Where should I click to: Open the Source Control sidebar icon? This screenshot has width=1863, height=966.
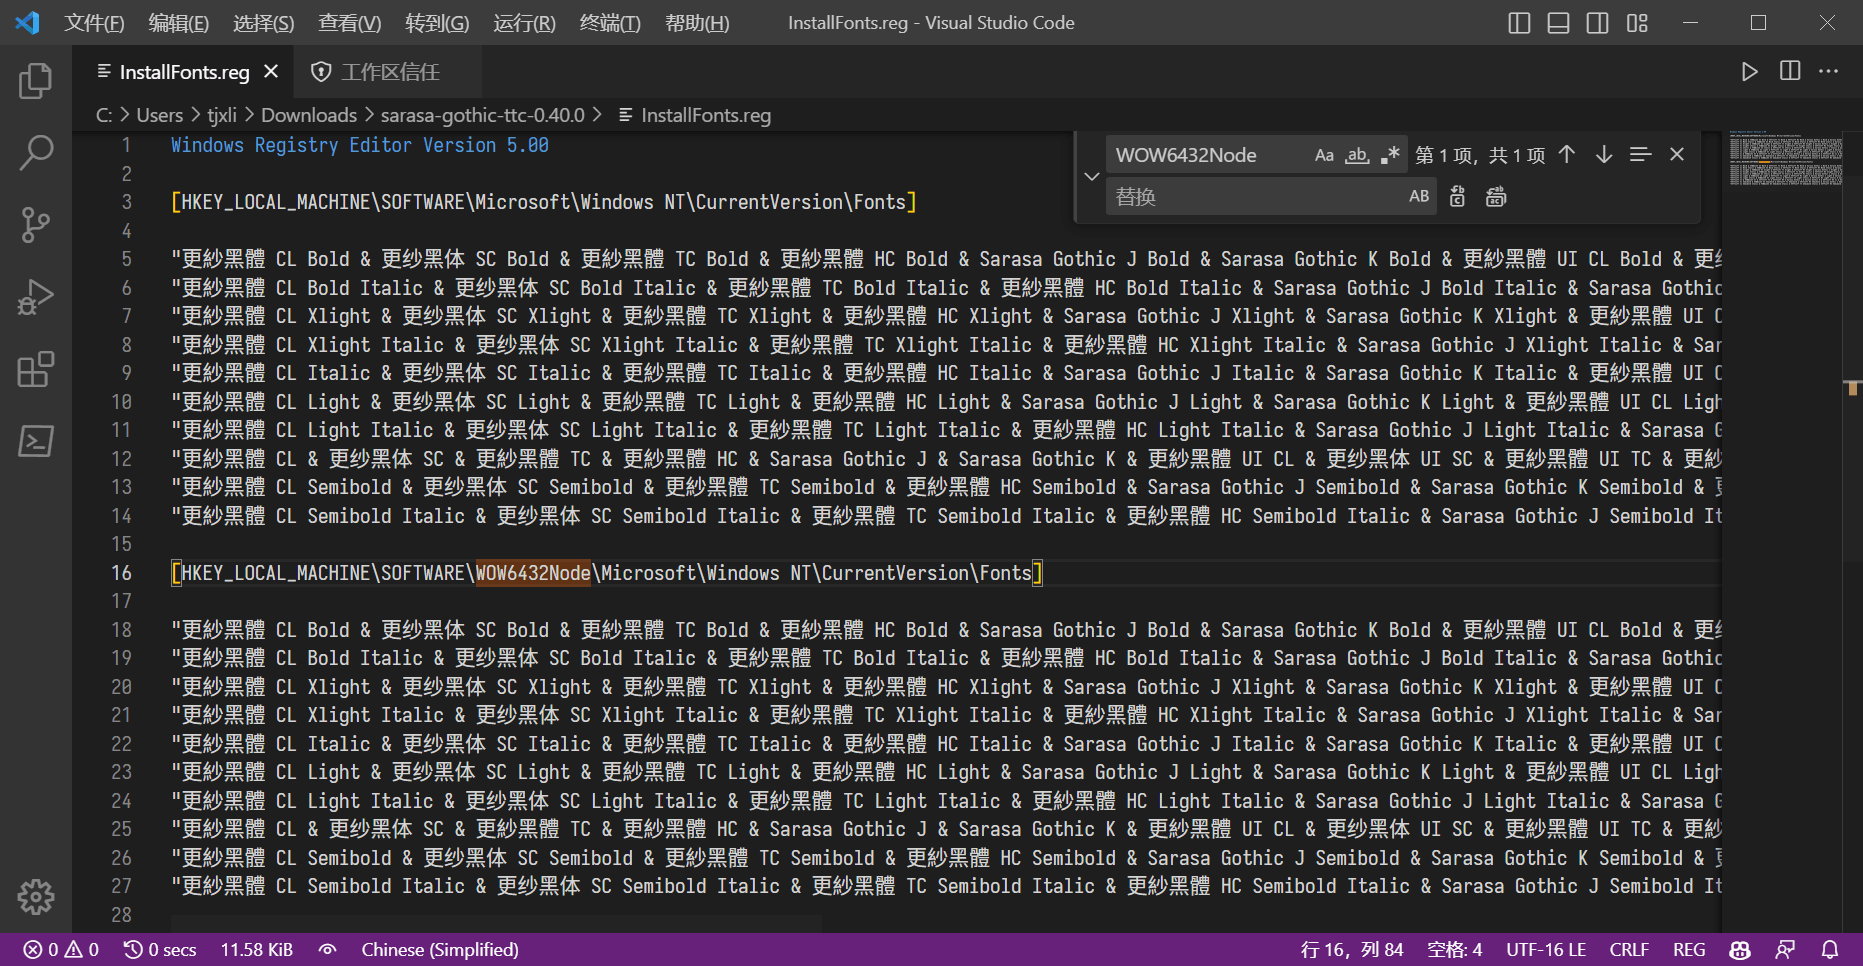[35, 225]
